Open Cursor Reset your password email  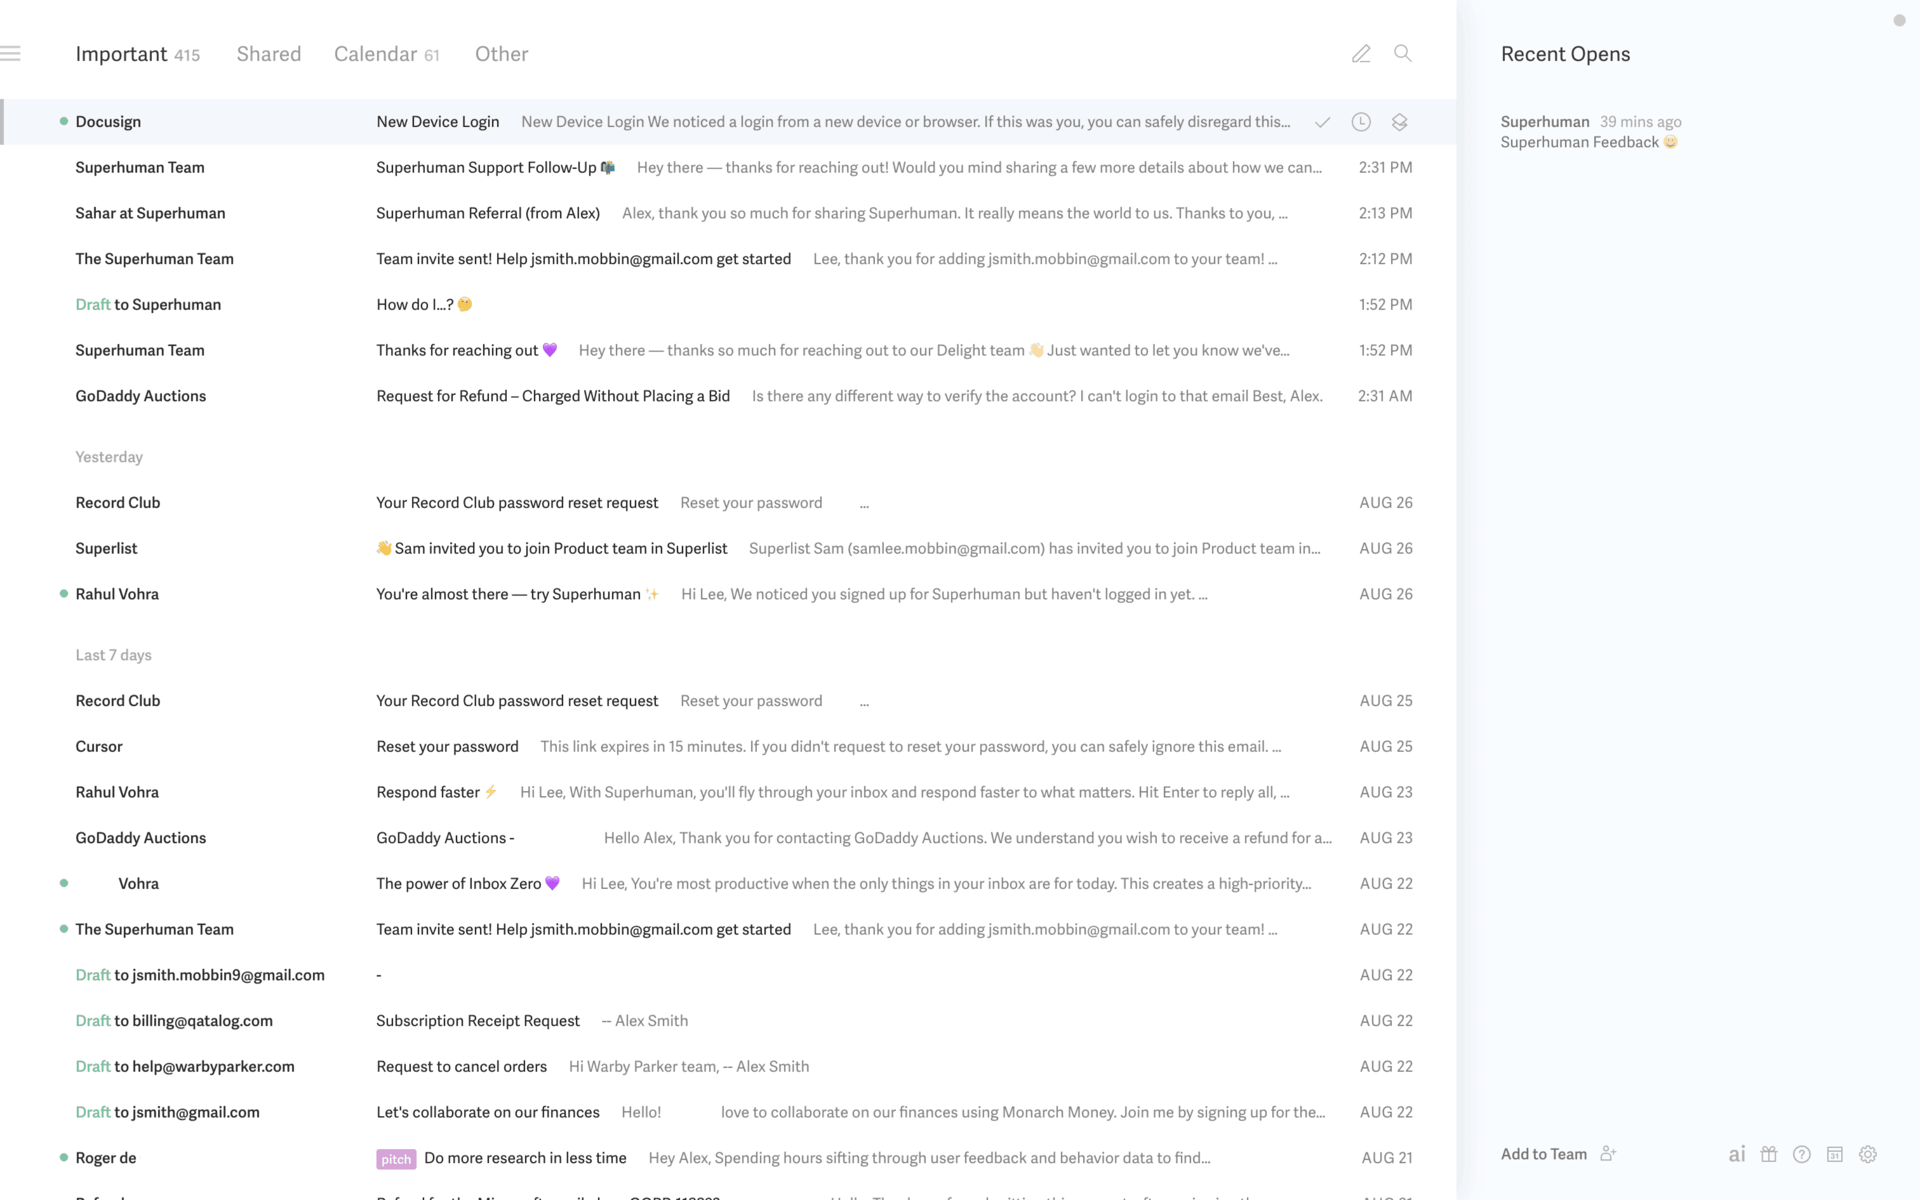[728, 747]
